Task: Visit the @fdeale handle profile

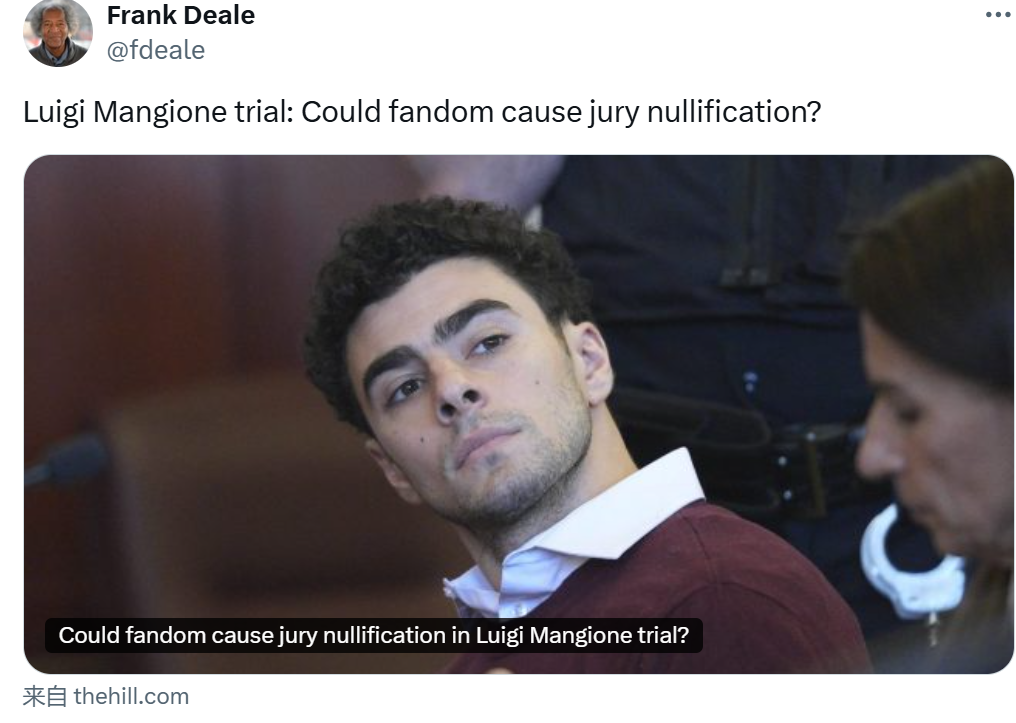Action: point(156,50)
